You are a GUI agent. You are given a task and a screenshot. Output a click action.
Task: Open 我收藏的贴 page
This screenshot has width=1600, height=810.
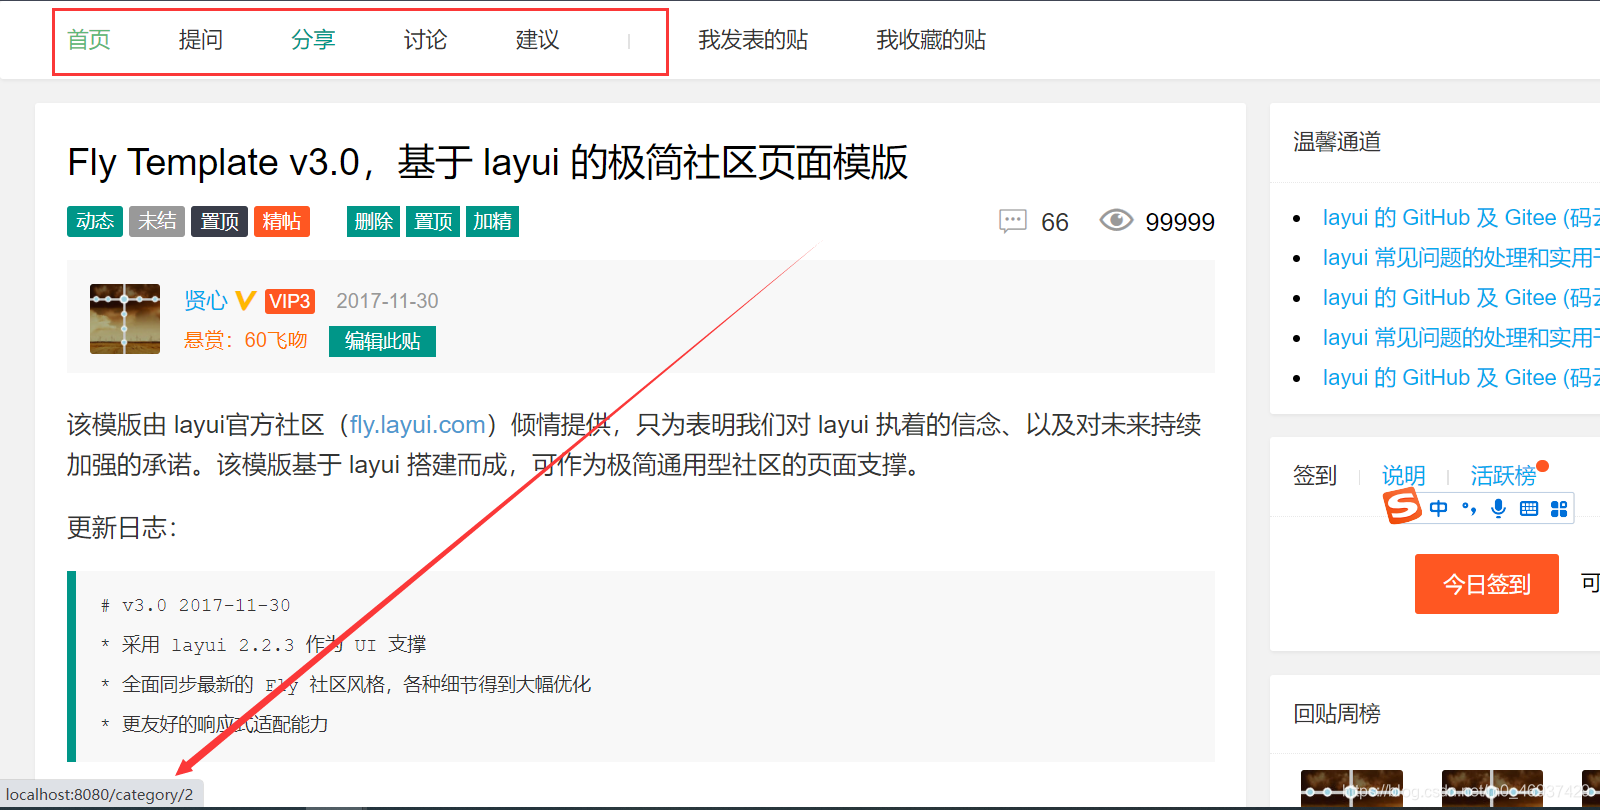click(x=931, y=40)
